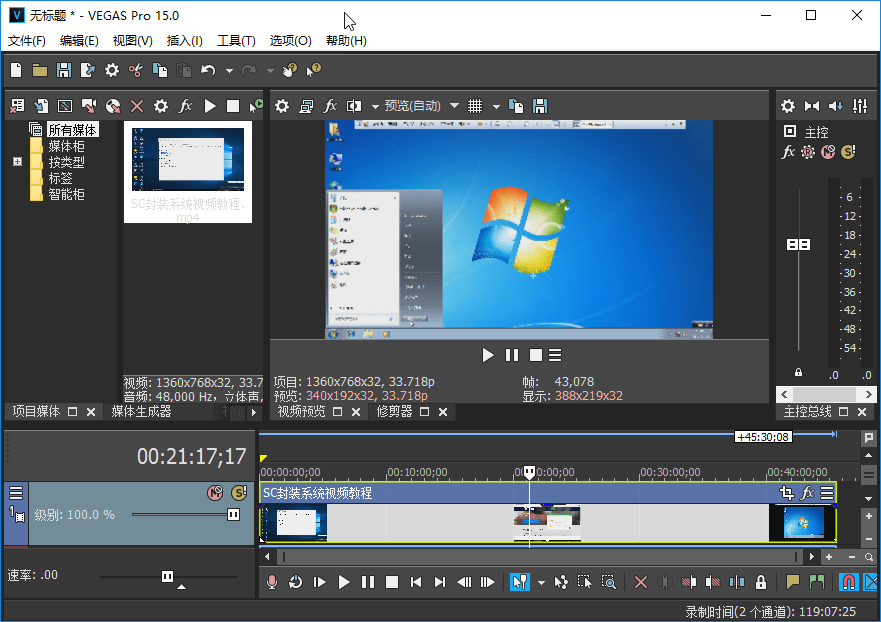Image resolution: width=881 pixels, height=622 pixels.
Task: Open the undo history dropdown arrow
Action: point(229,71)
